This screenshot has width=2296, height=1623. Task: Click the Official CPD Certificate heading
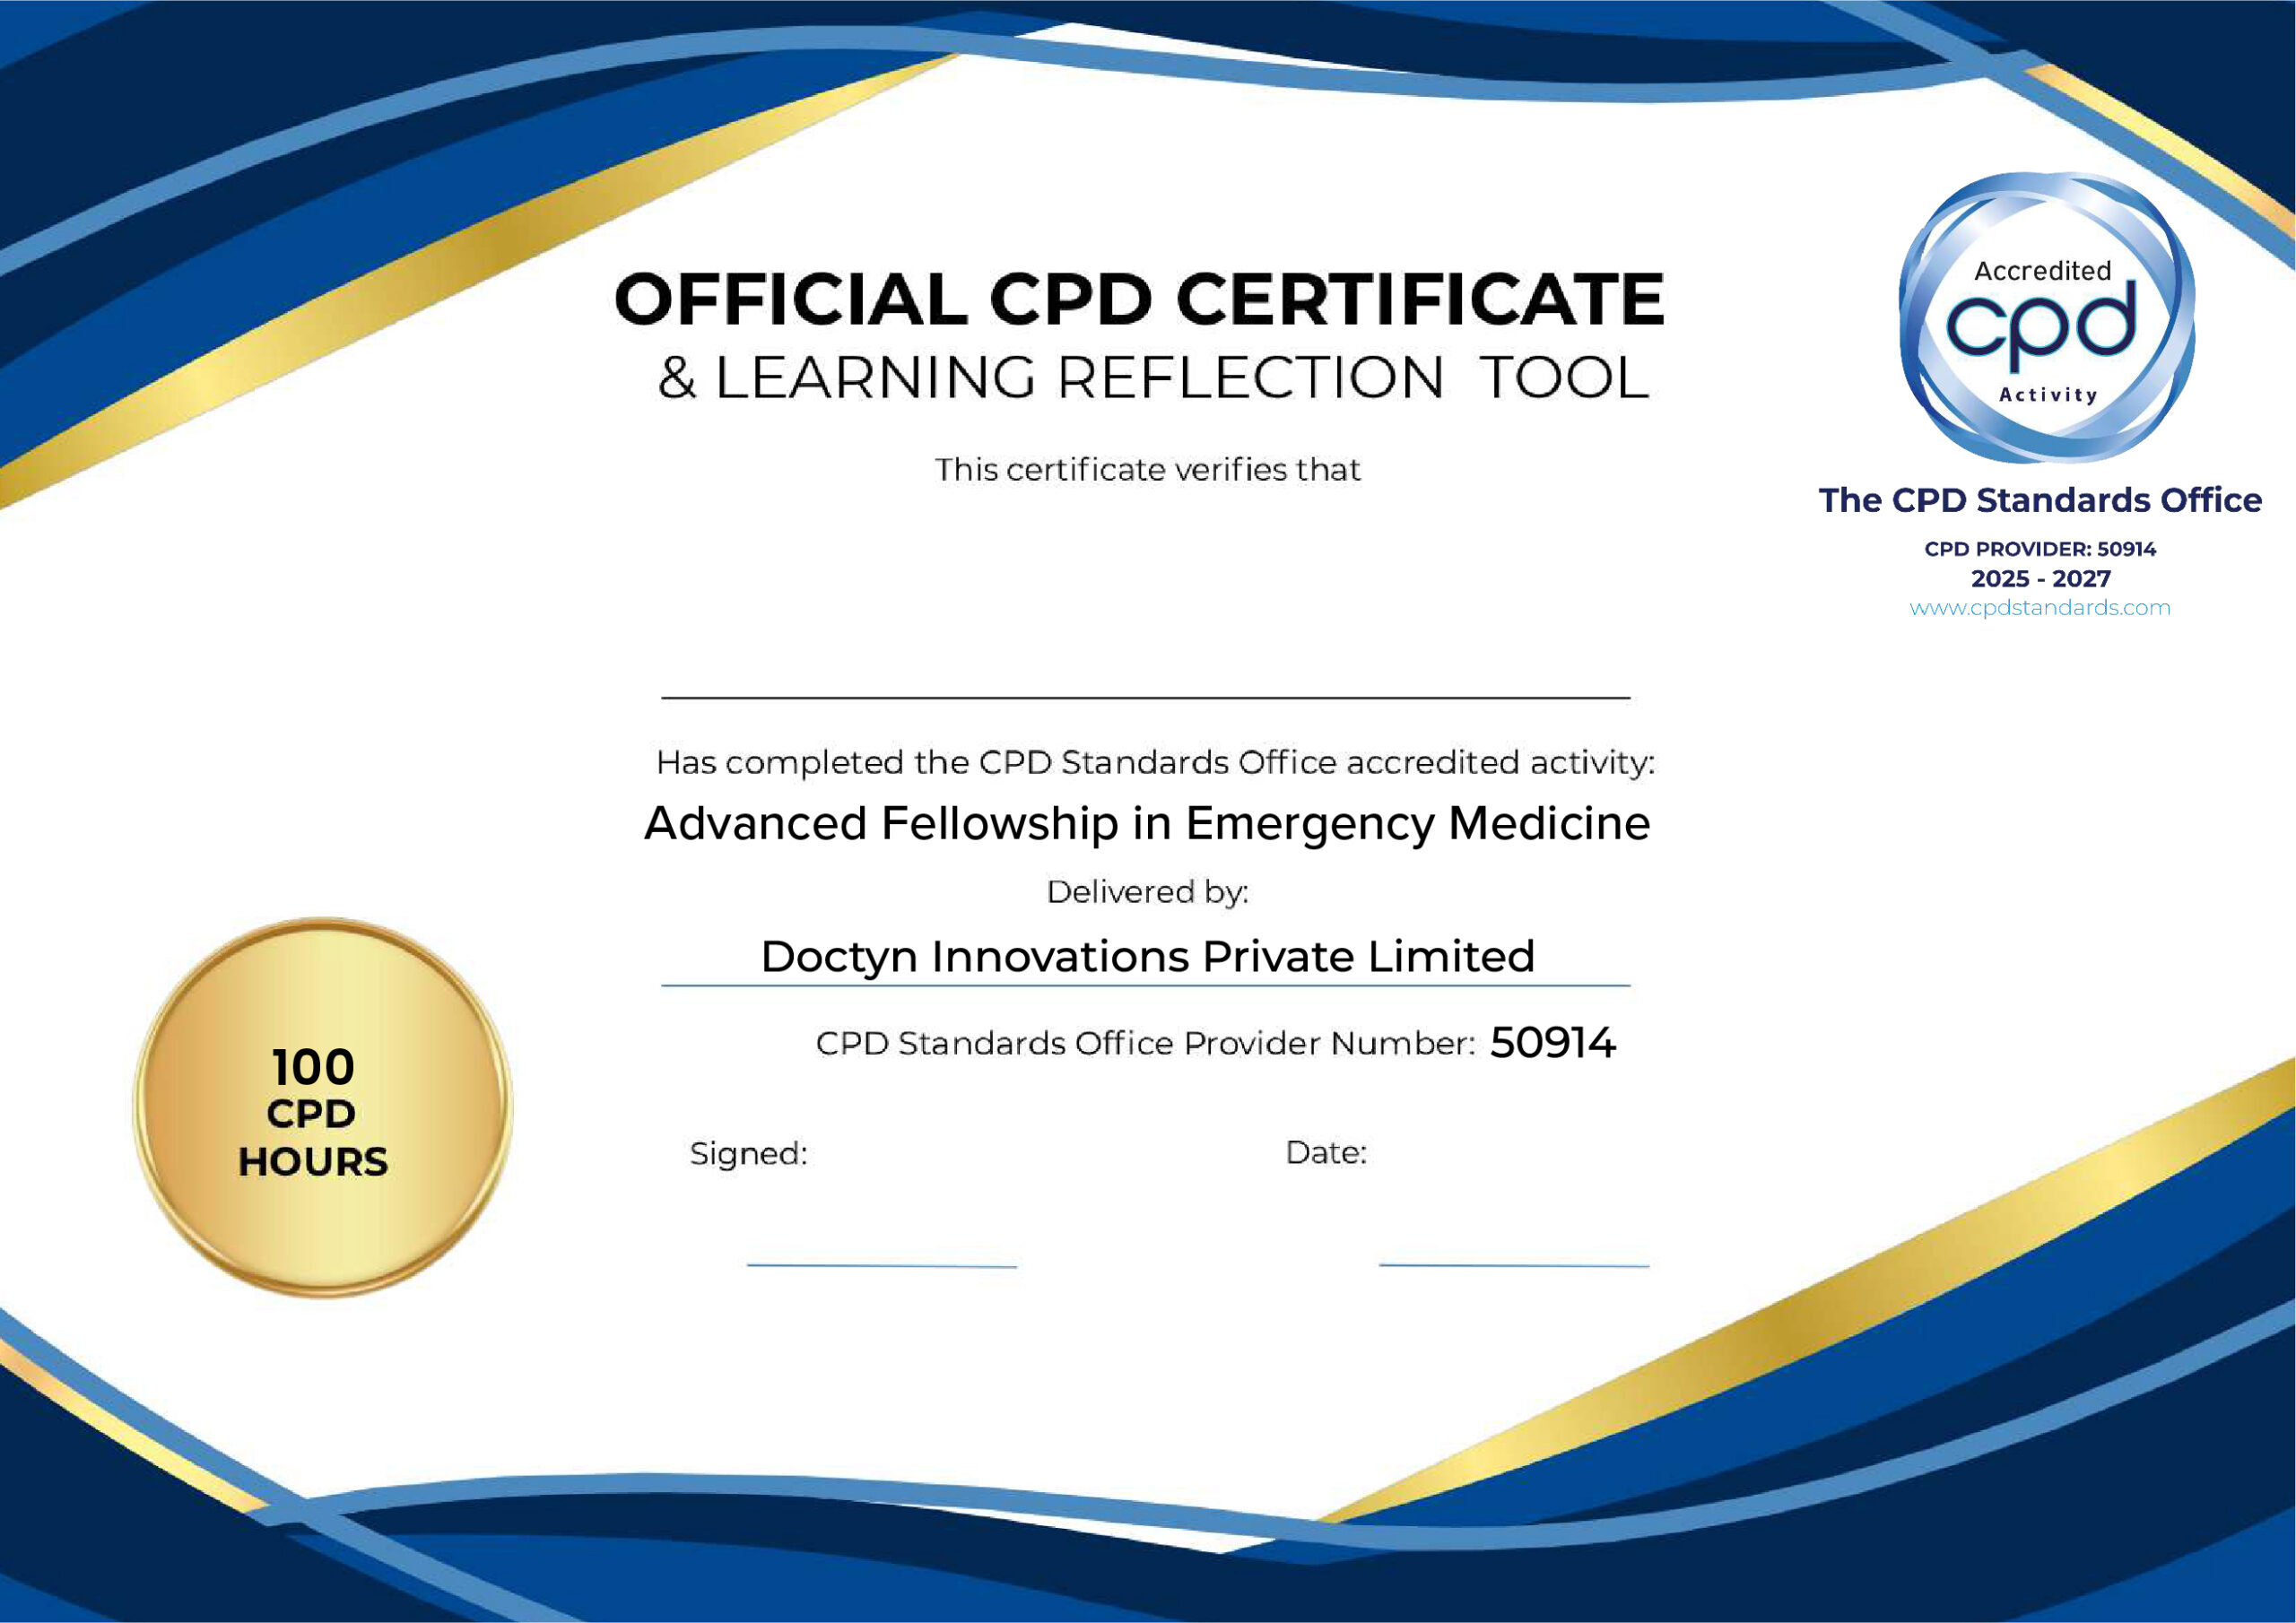tap(1139, 300)
